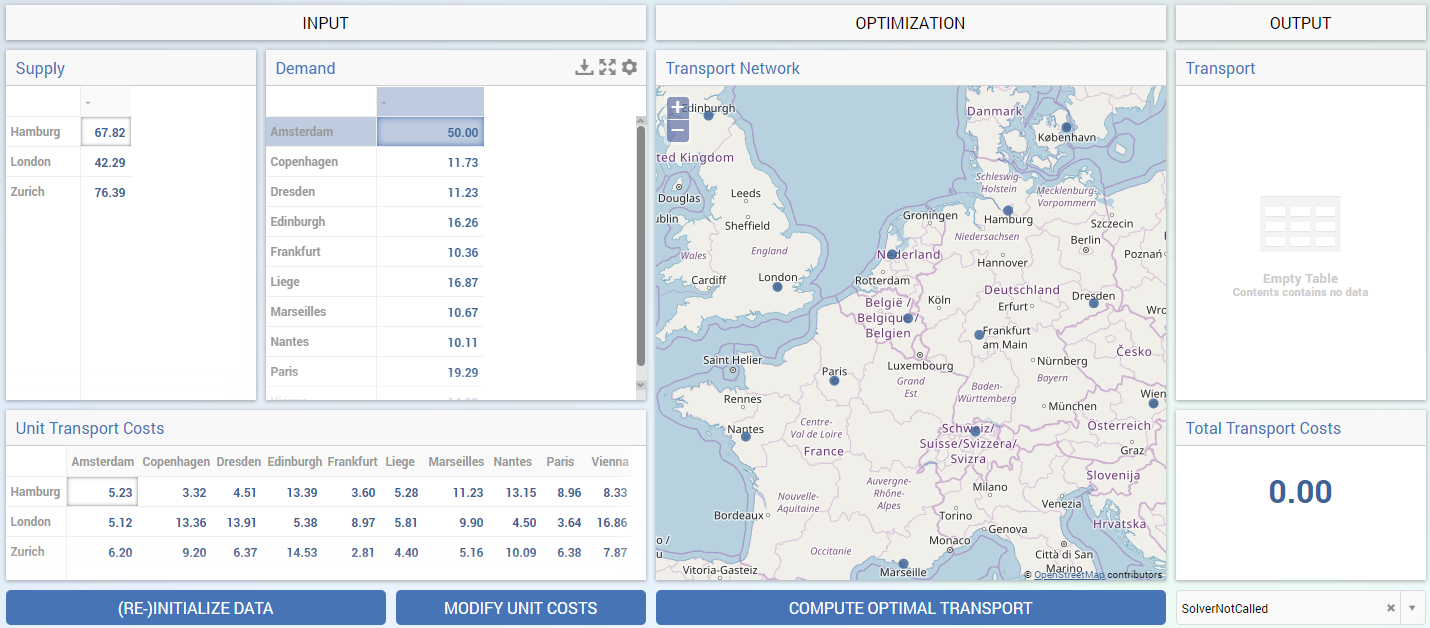Select Hamburg to Marseilles cost 11.23
The image size is (1430, 628).
(x=456, y=492)
